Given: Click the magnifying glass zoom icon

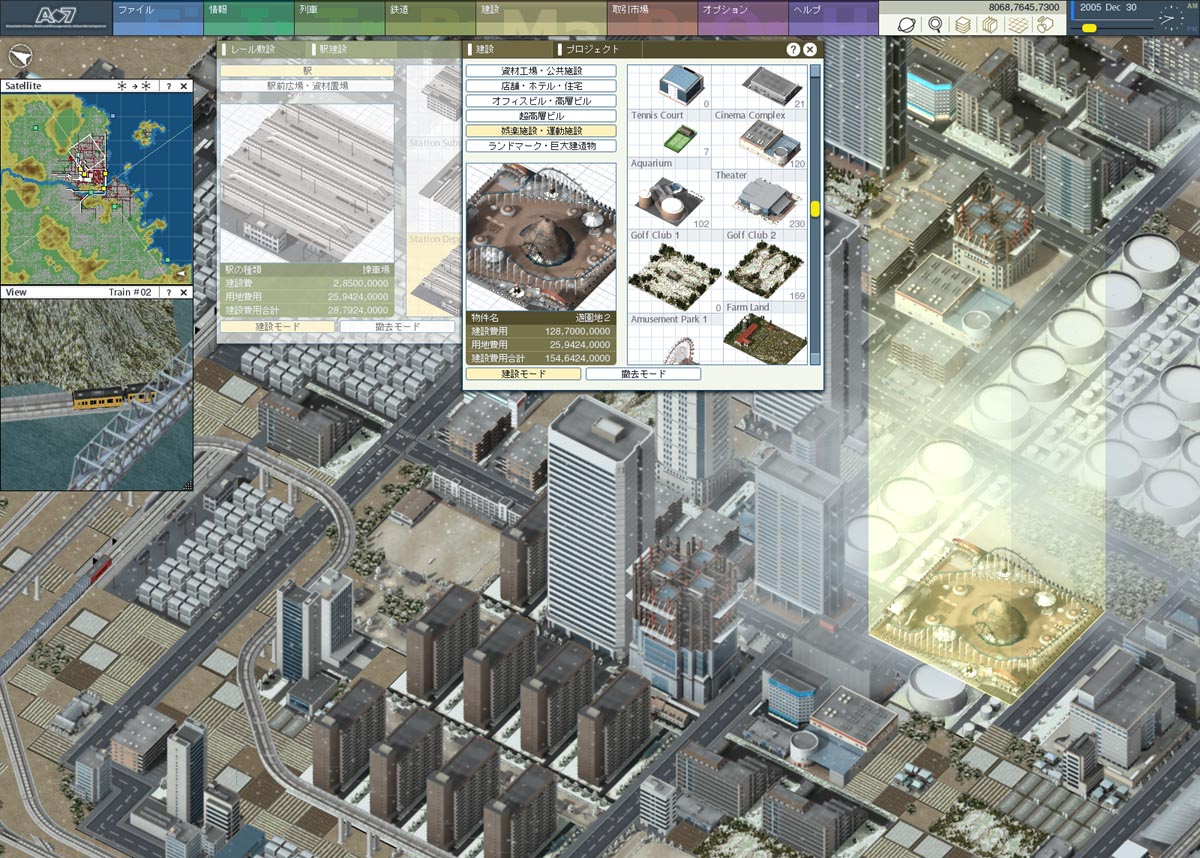Looking at the screenshot, I should [x=935, y=25].
